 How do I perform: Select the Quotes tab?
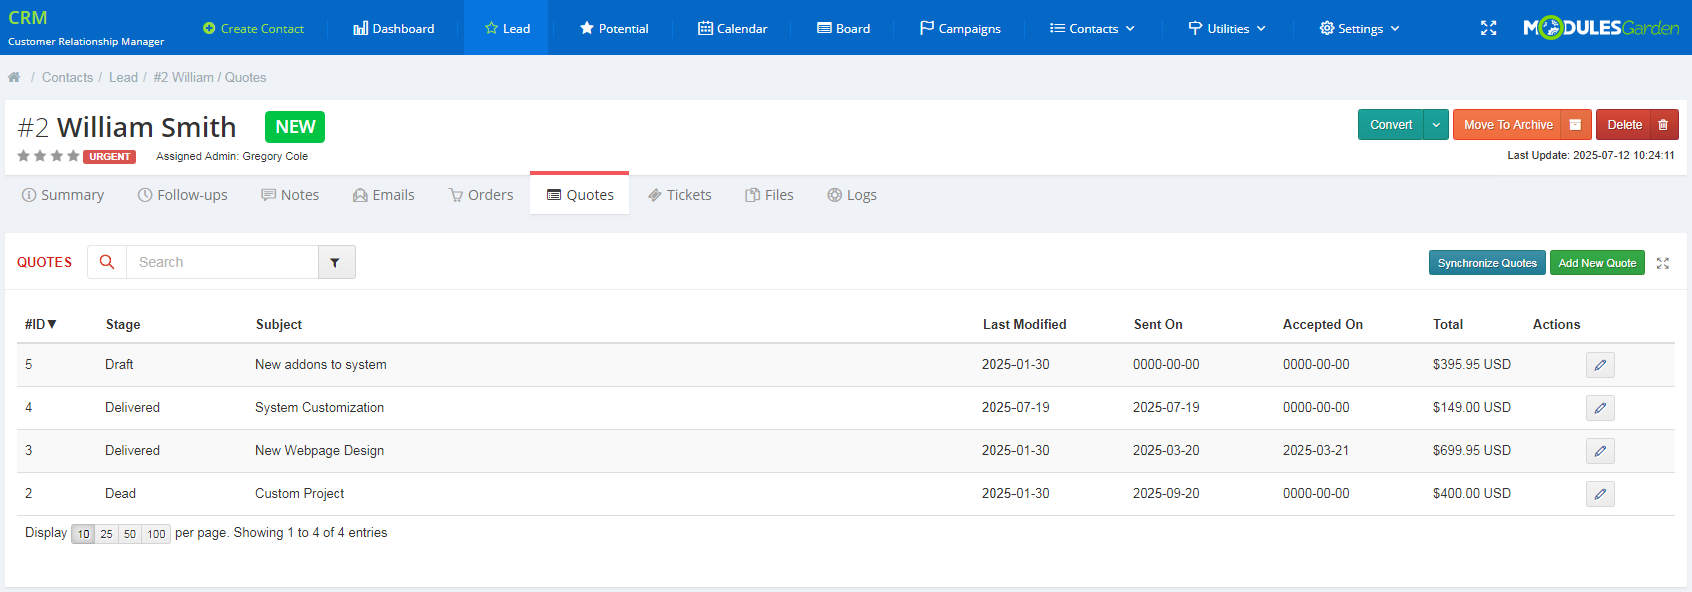[x=580, y=195]
